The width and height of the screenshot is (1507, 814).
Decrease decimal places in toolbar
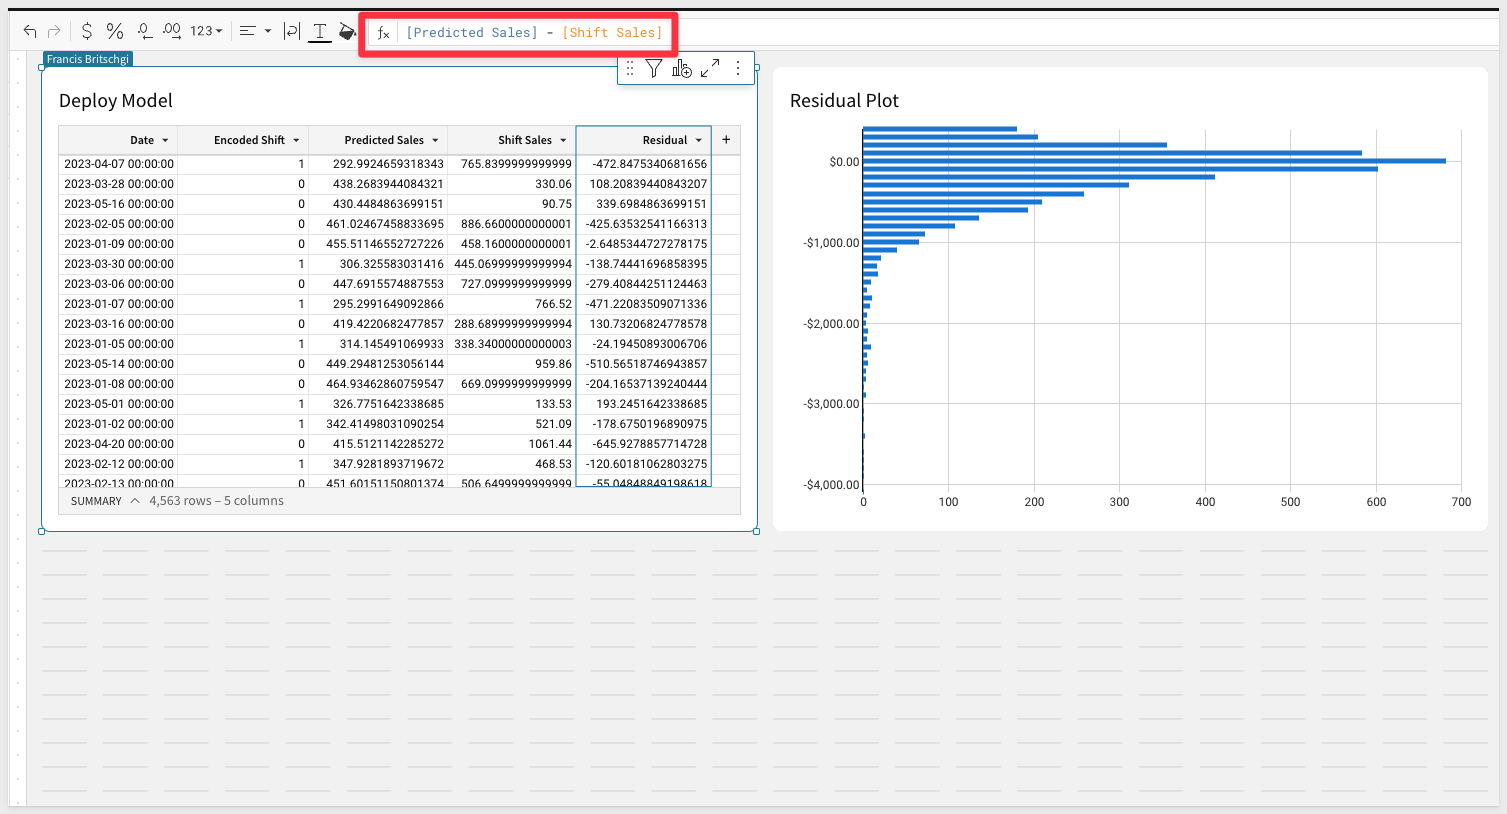point(145,32)
